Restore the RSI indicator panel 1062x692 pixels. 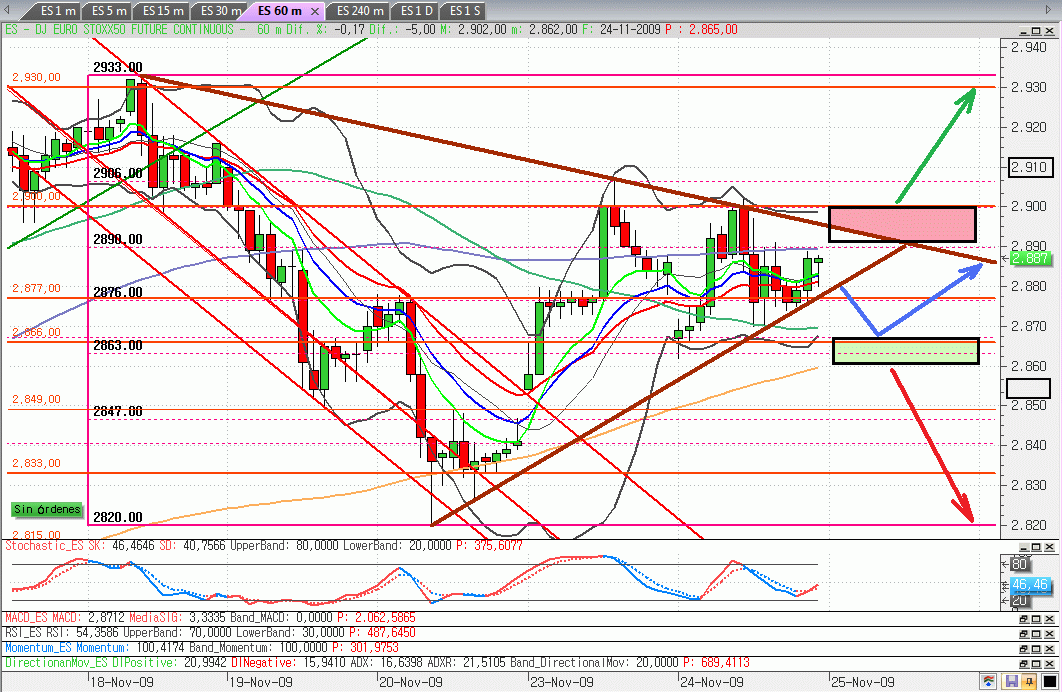pyautogui.click(x=1024, y=634)
